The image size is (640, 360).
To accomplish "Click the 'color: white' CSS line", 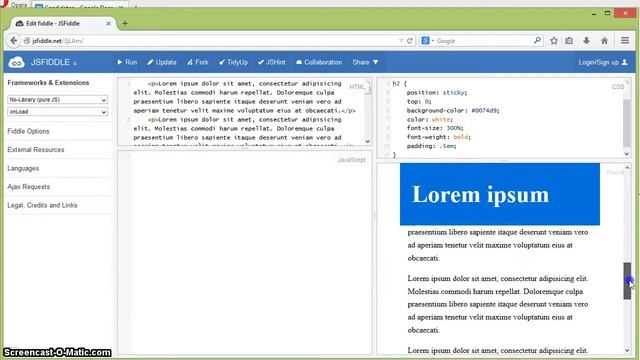I will click(x=430, y=120).
